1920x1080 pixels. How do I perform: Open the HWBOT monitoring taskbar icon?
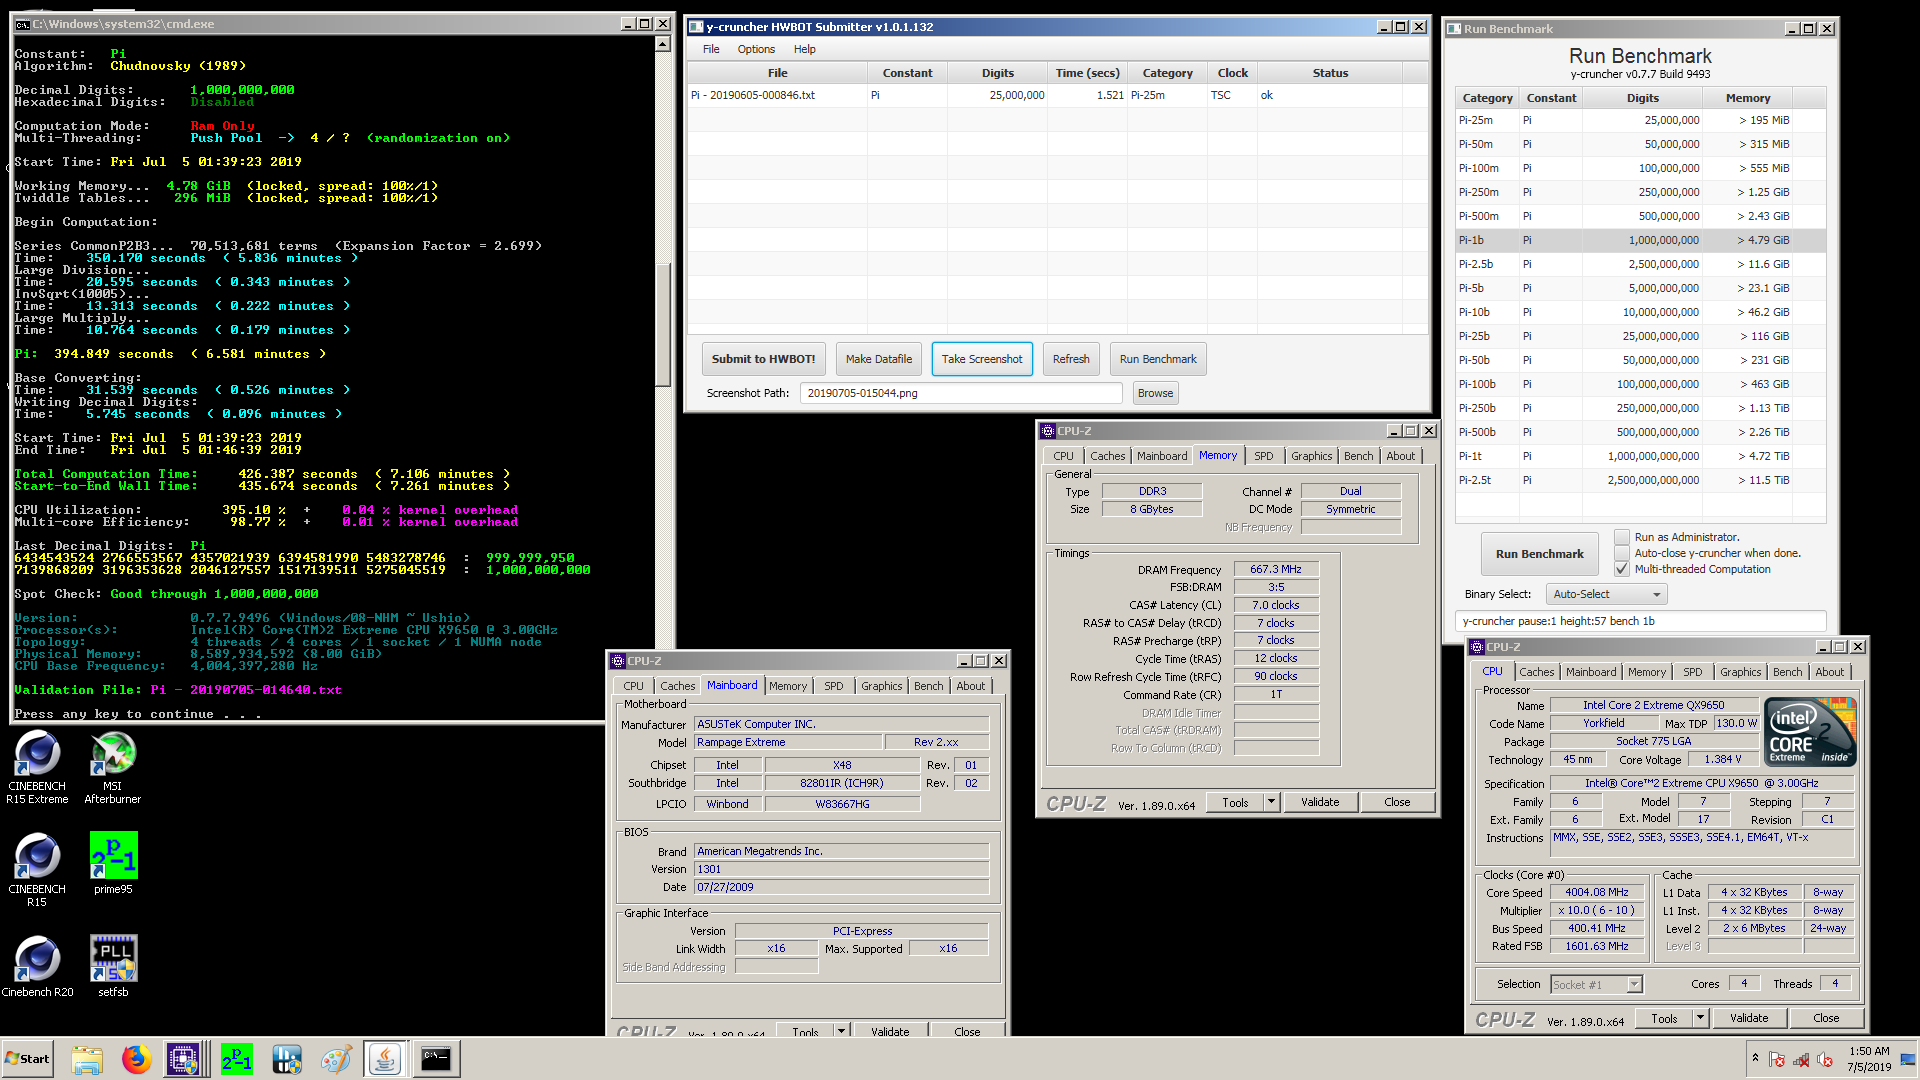(x=287, y=1059)
